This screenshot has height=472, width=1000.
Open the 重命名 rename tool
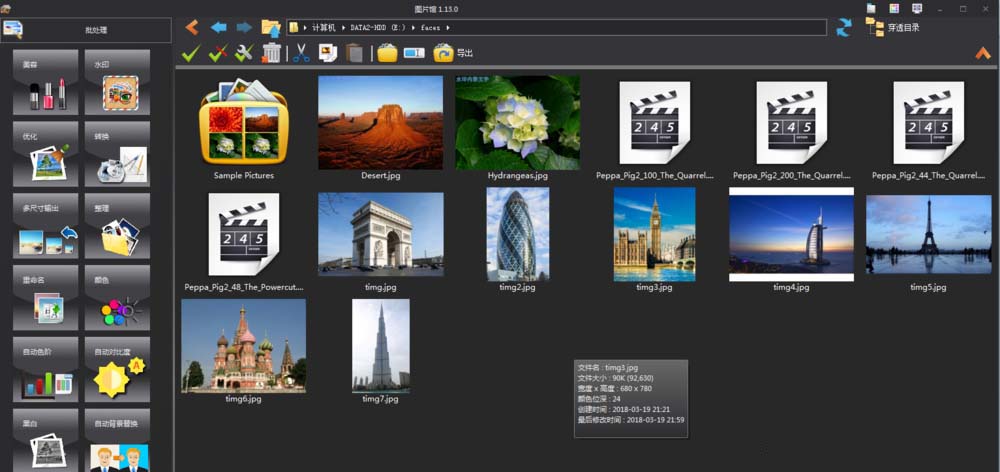45,297
